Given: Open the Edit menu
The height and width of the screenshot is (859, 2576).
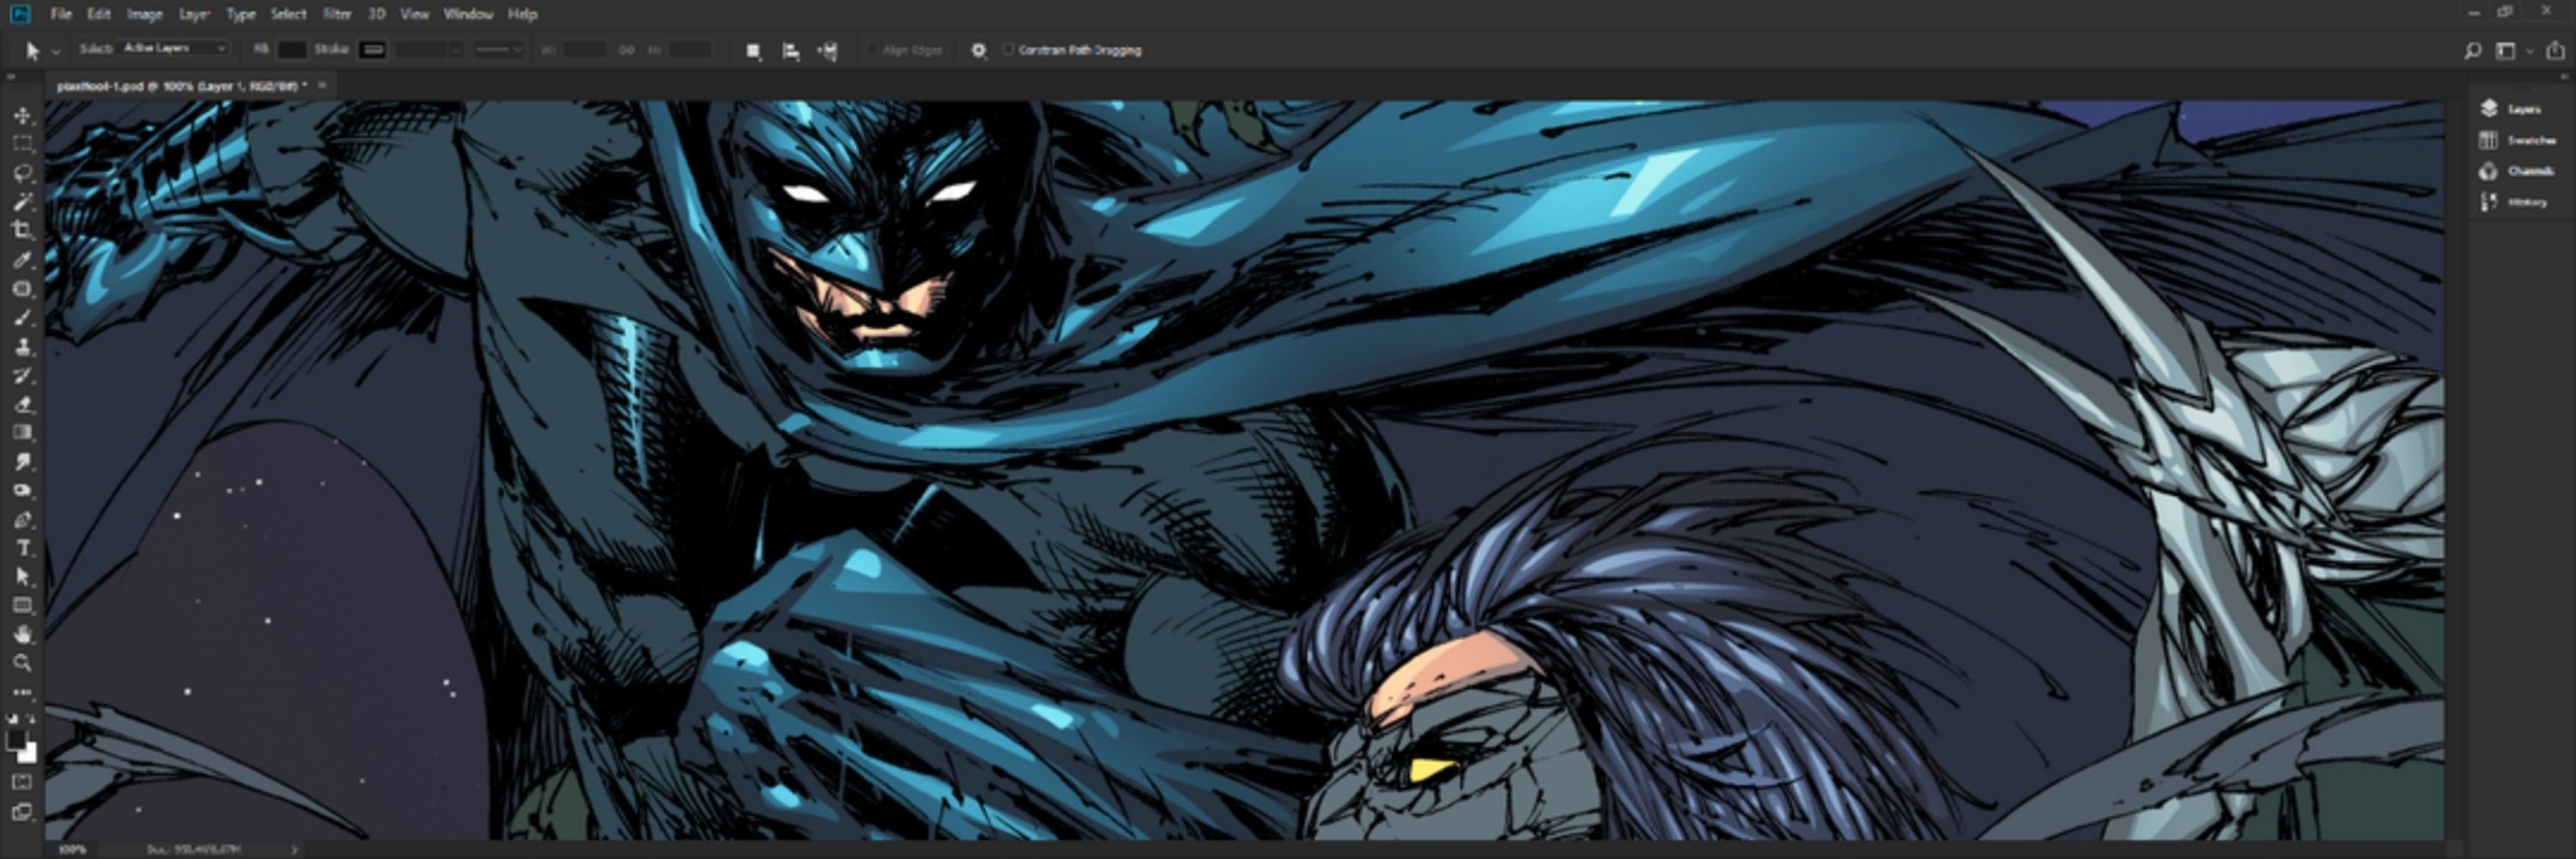Looking at the screenshot, I should 98,14.
